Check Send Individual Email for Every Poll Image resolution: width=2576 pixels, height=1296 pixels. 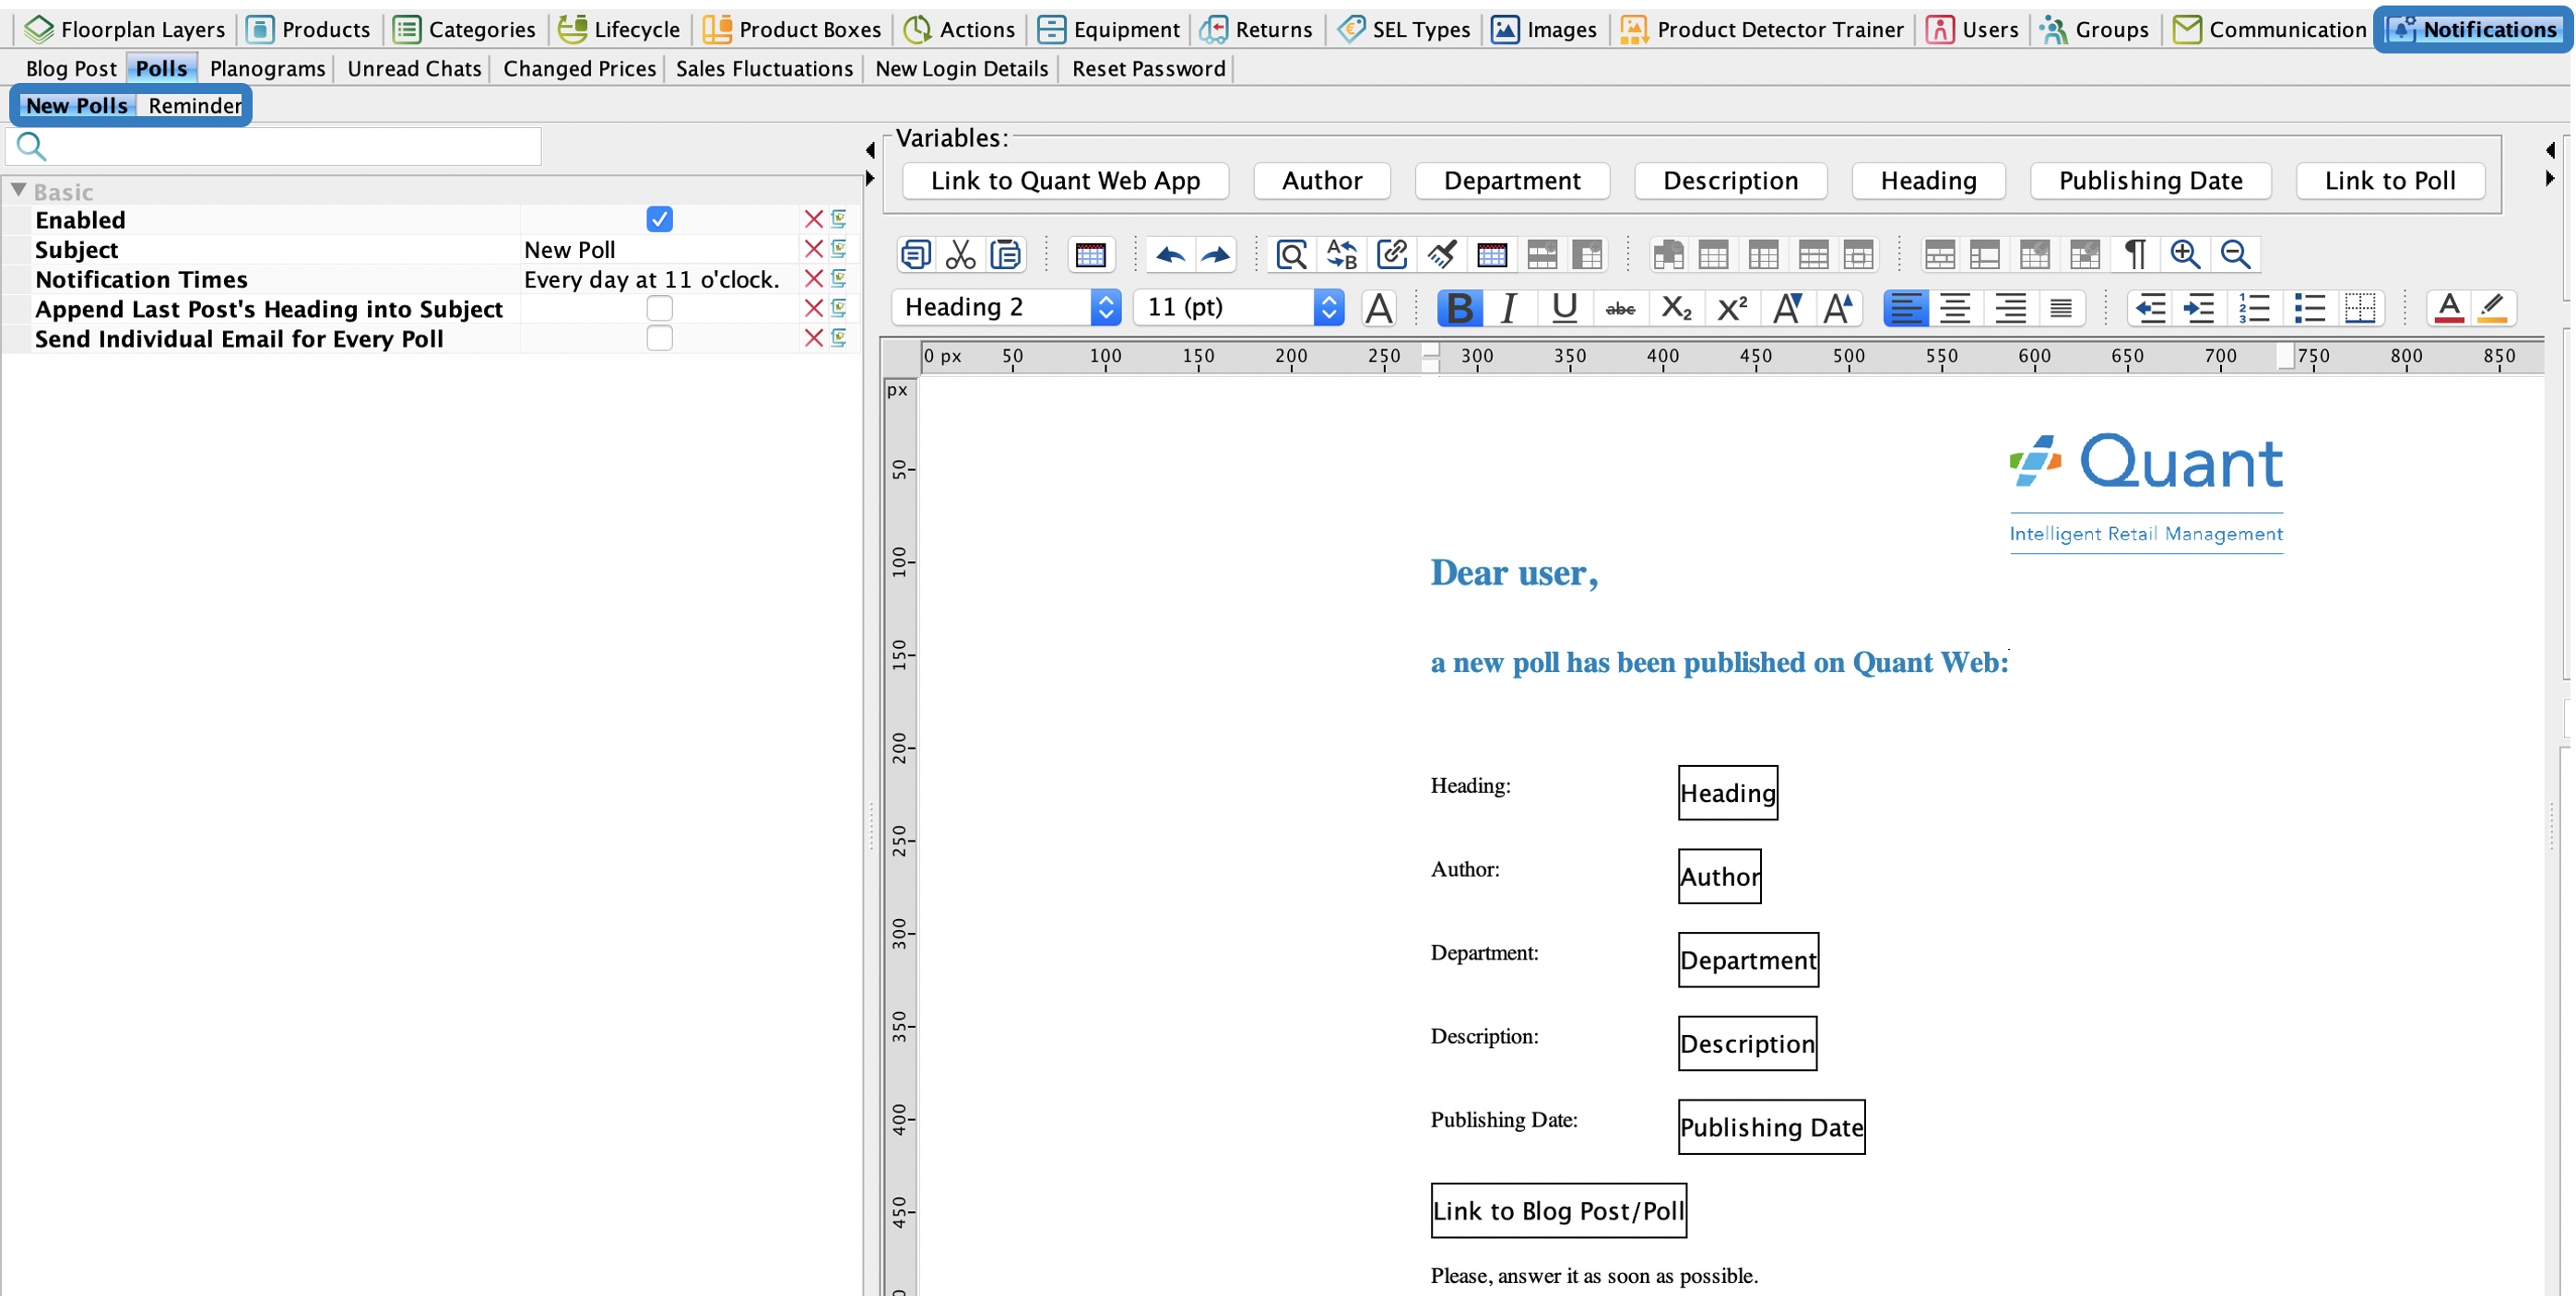click(659, 339)
